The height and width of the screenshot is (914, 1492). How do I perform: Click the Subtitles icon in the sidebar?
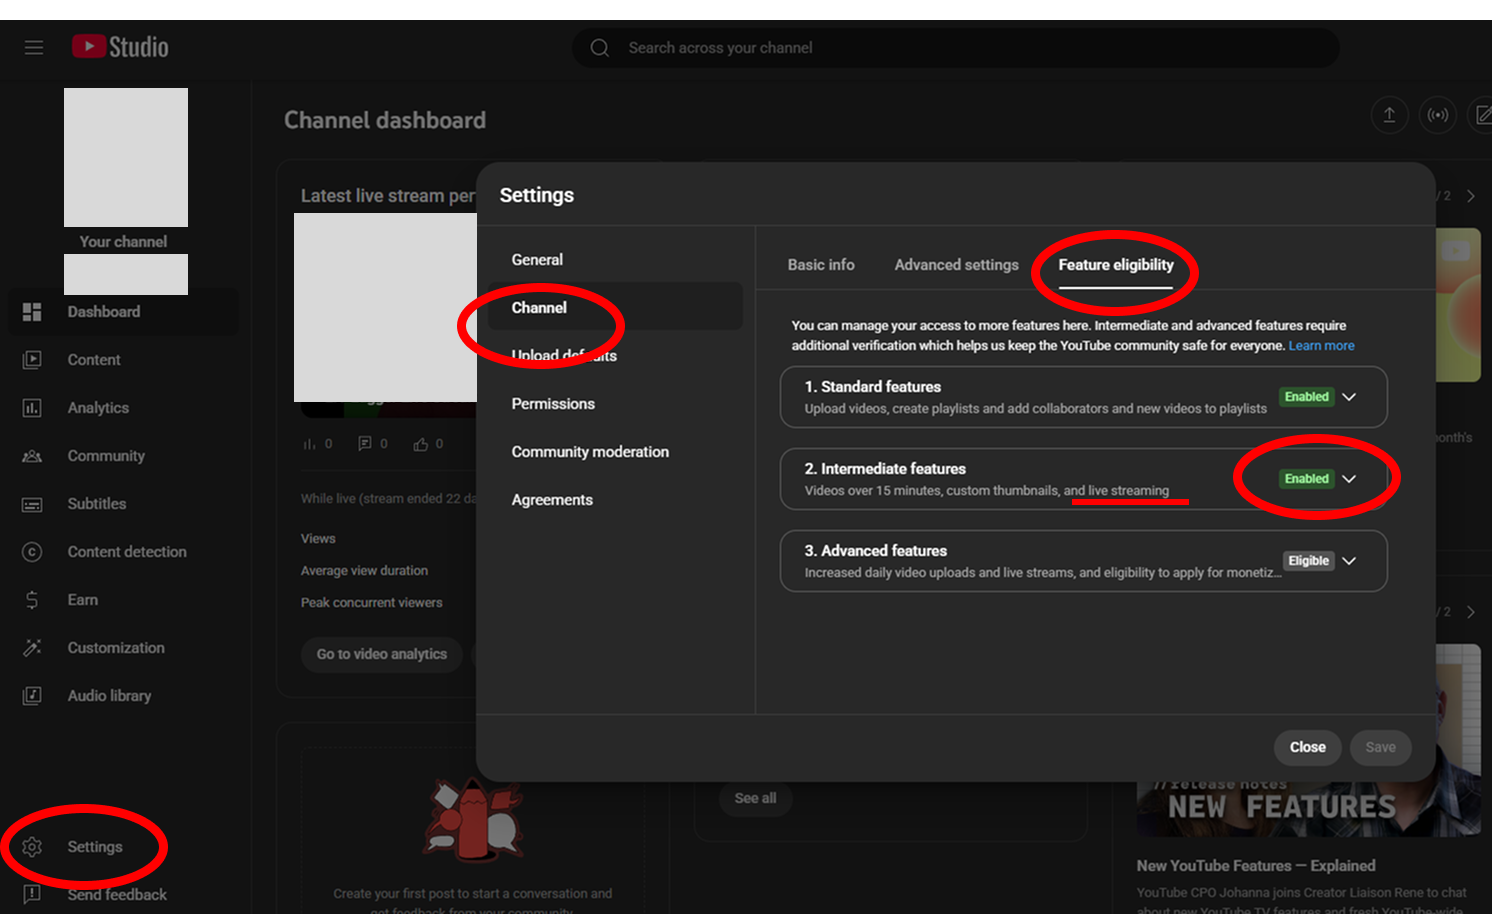(32, 503)
